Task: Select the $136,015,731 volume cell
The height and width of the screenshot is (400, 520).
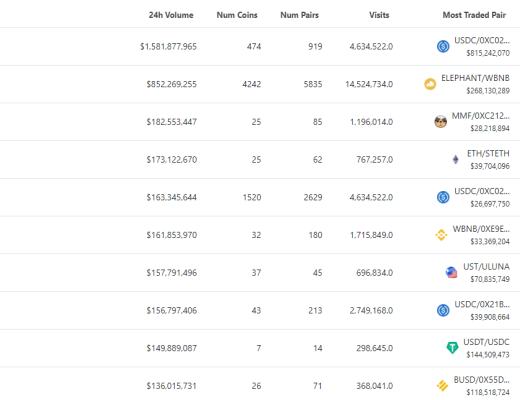Action: (x=172, y=385)
